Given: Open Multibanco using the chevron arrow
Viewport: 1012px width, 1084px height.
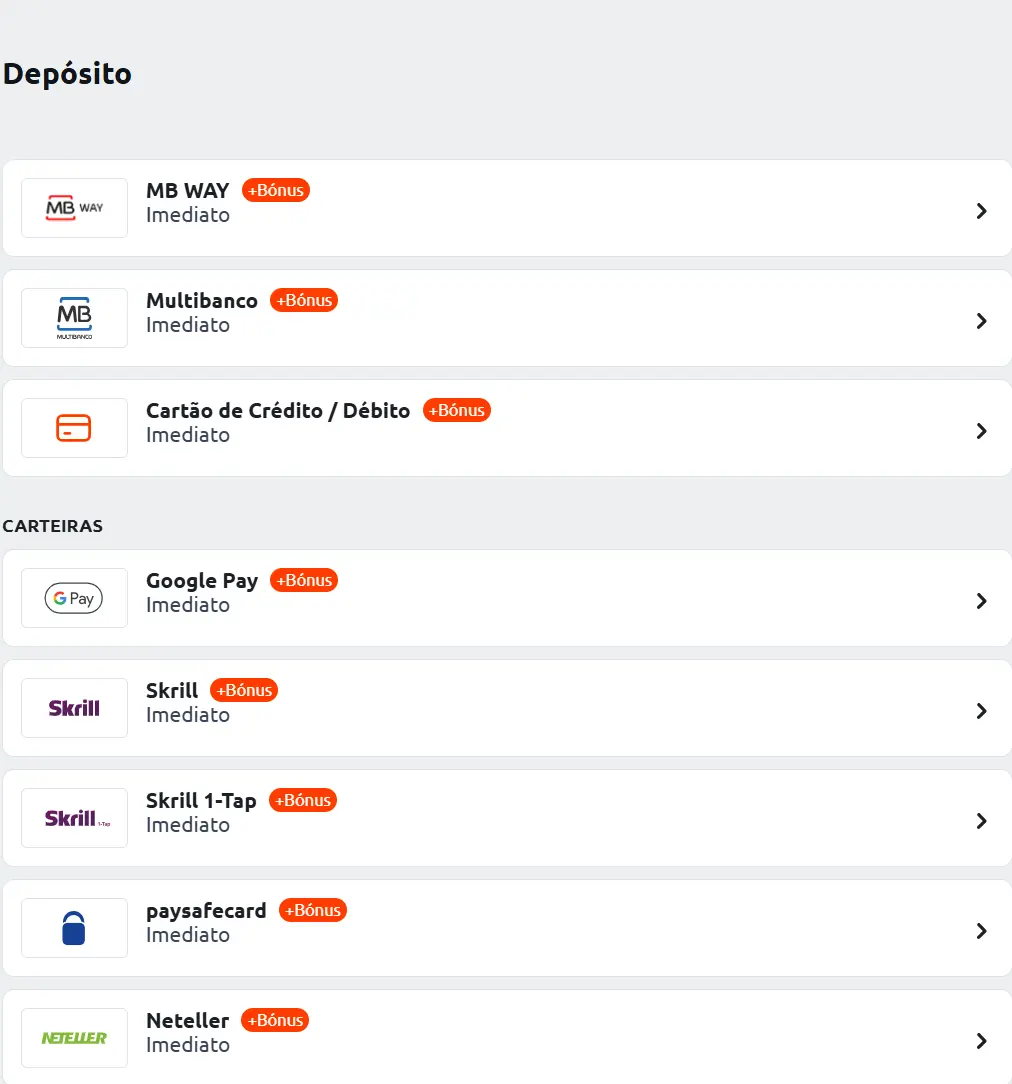Looking at the screenshot, I should (x=981, y=321).
